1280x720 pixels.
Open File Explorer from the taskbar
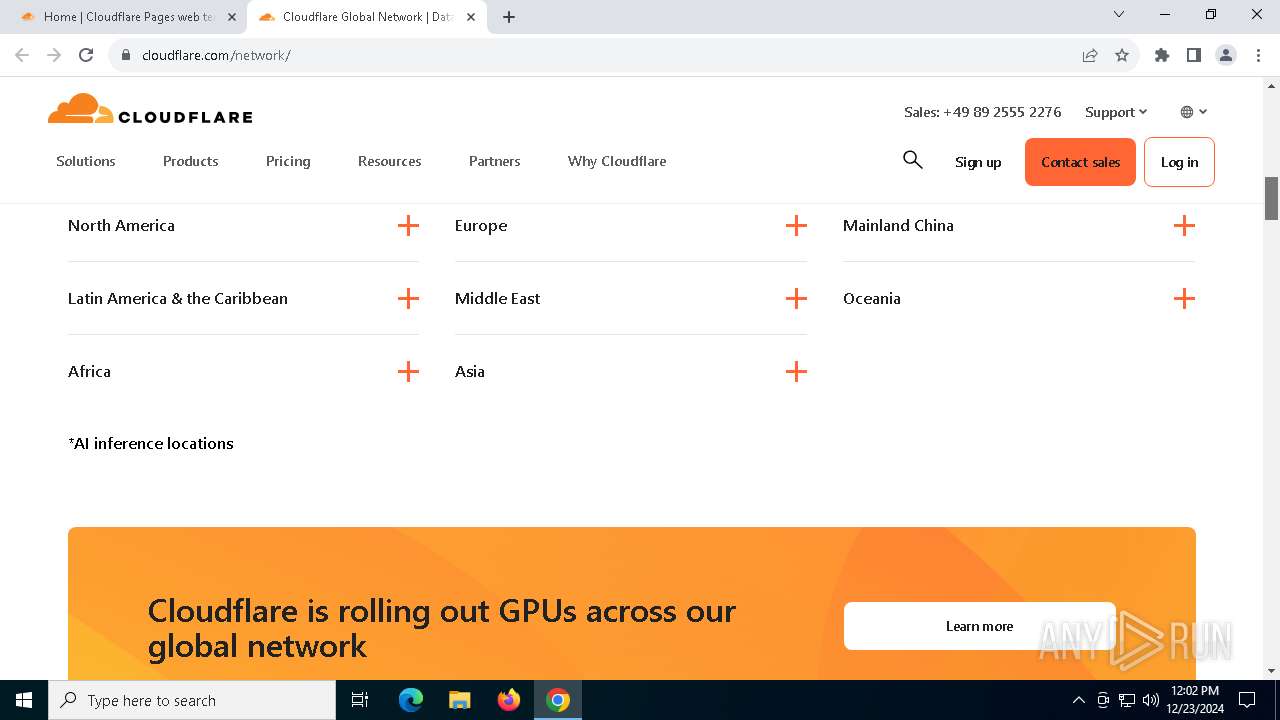460,700
